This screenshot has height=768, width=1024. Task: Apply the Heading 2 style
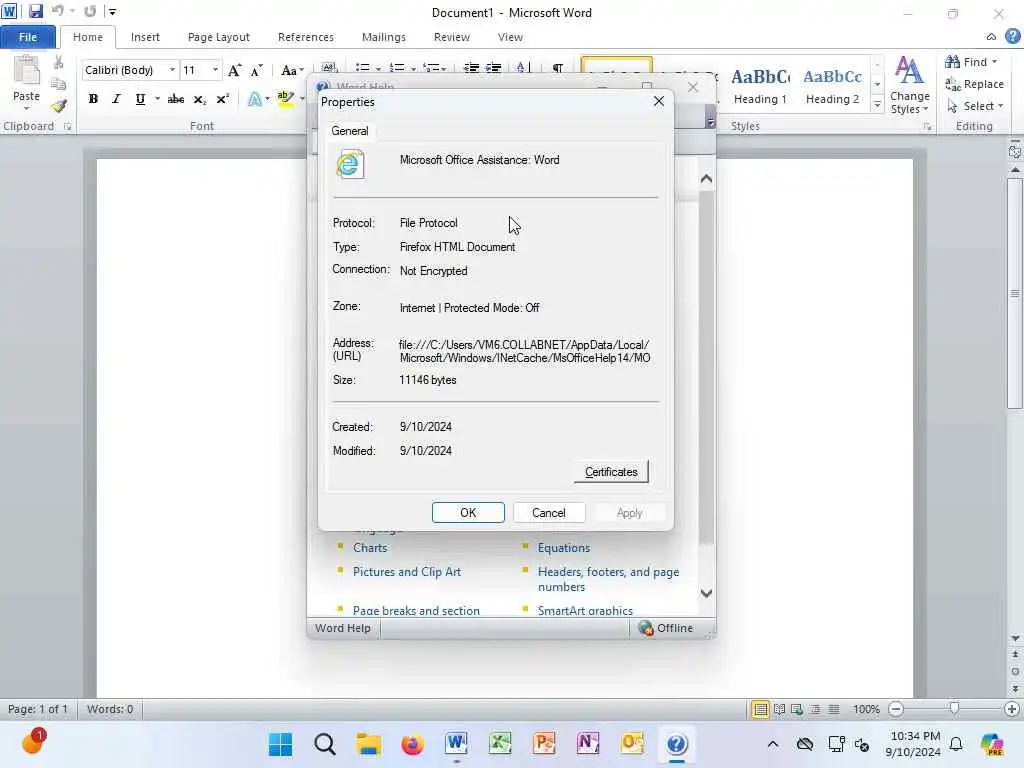coord(833,86)
